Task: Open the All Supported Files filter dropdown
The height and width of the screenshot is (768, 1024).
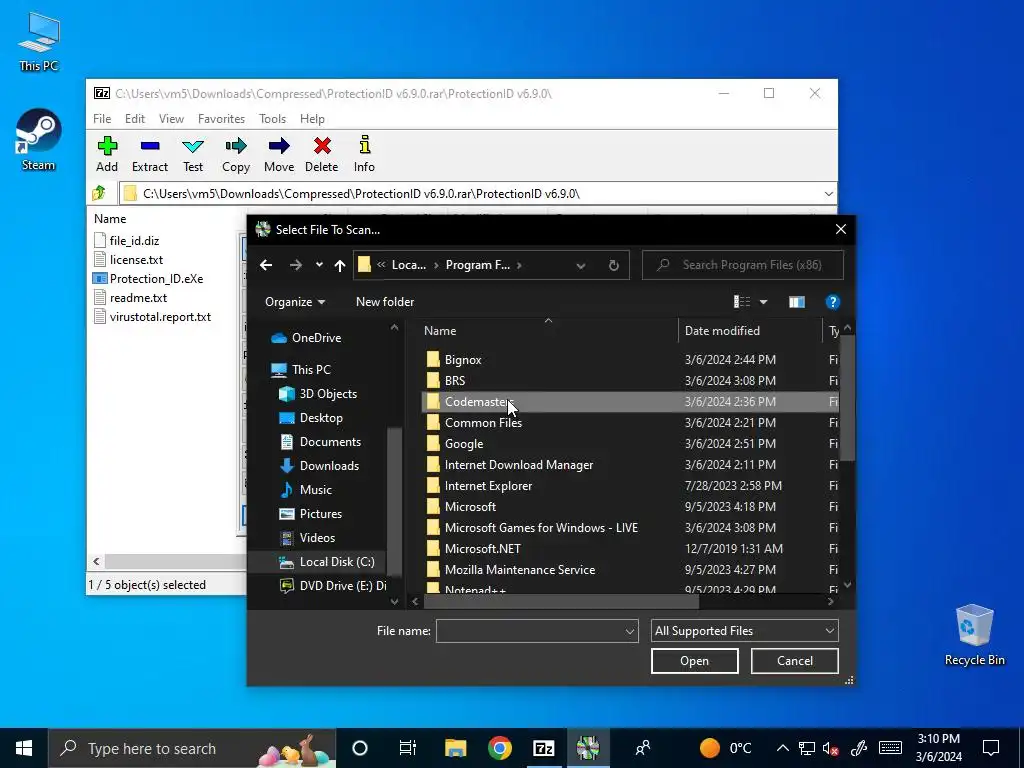Action: (744, 631)
